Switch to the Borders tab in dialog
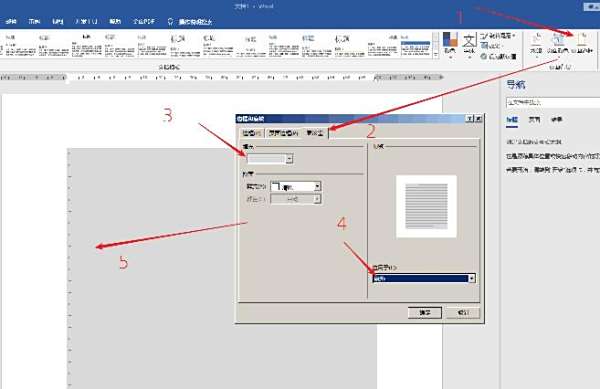The image size is (600, 389). click(x=251, y=133)
